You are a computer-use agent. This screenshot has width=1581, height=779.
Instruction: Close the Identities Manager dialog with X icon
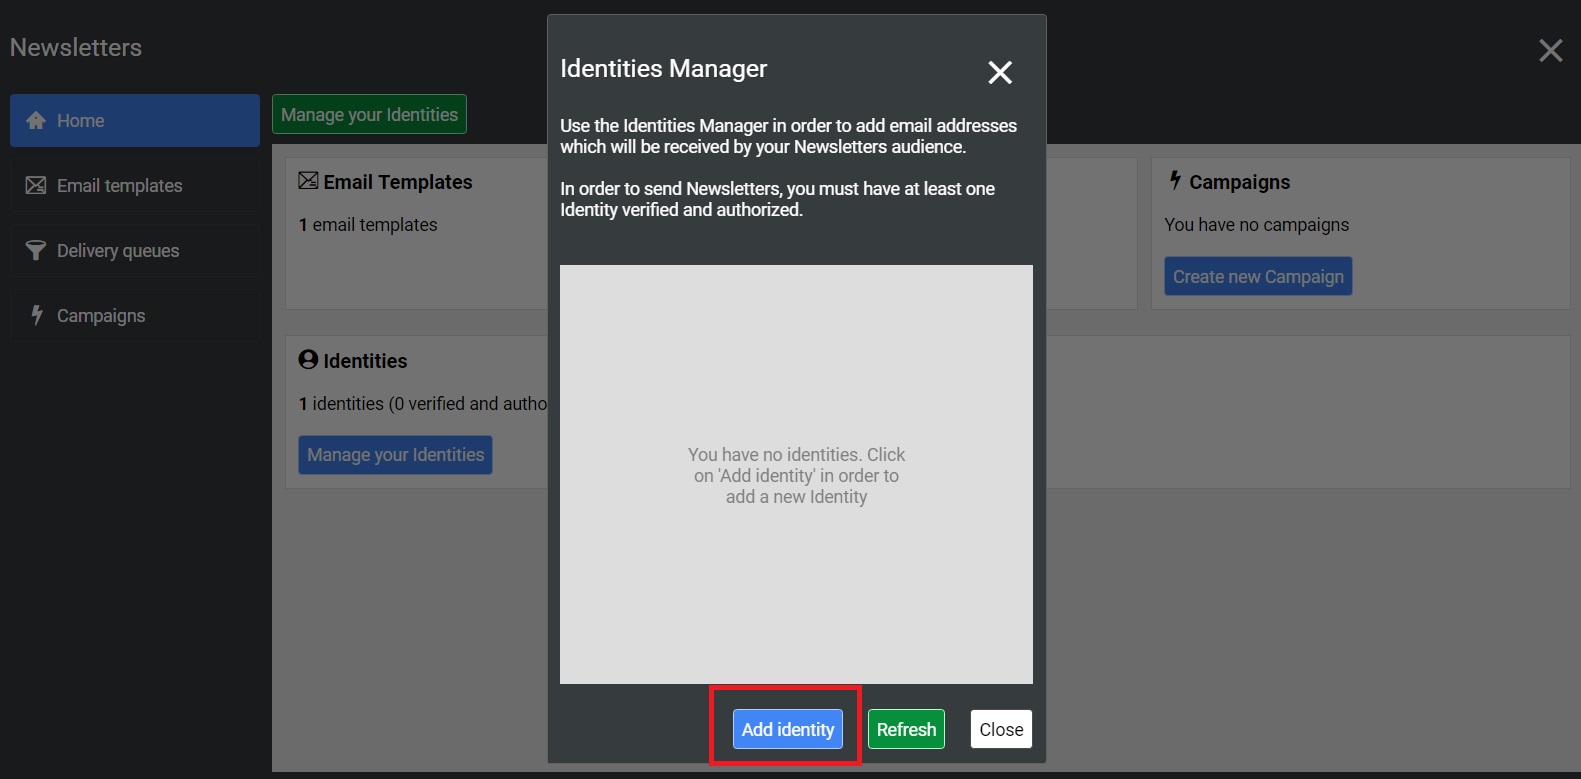click(x=999, y=72)
